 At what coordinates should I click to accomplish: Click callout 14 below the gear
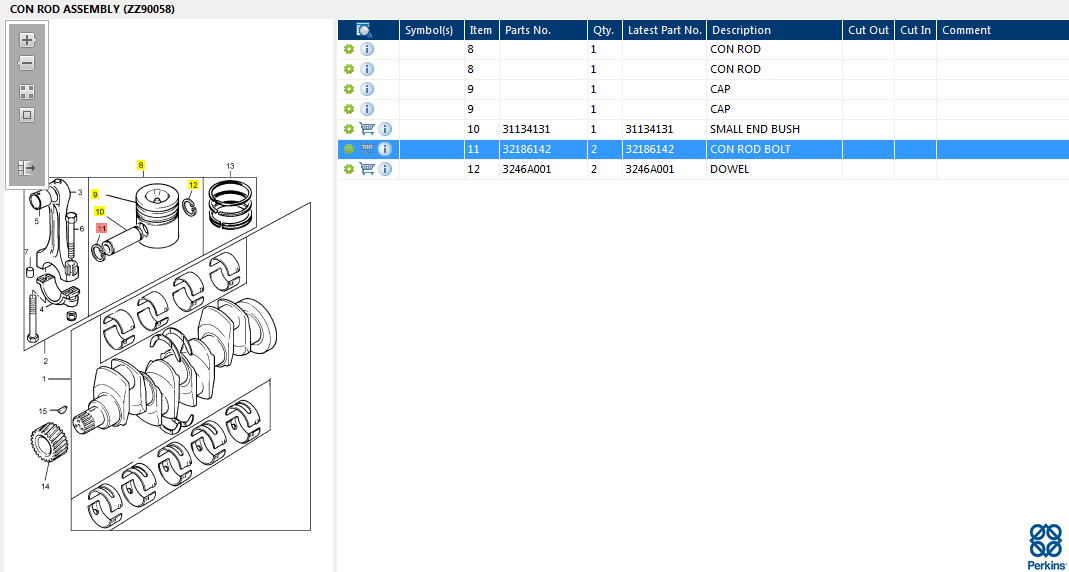pos(46,486)
